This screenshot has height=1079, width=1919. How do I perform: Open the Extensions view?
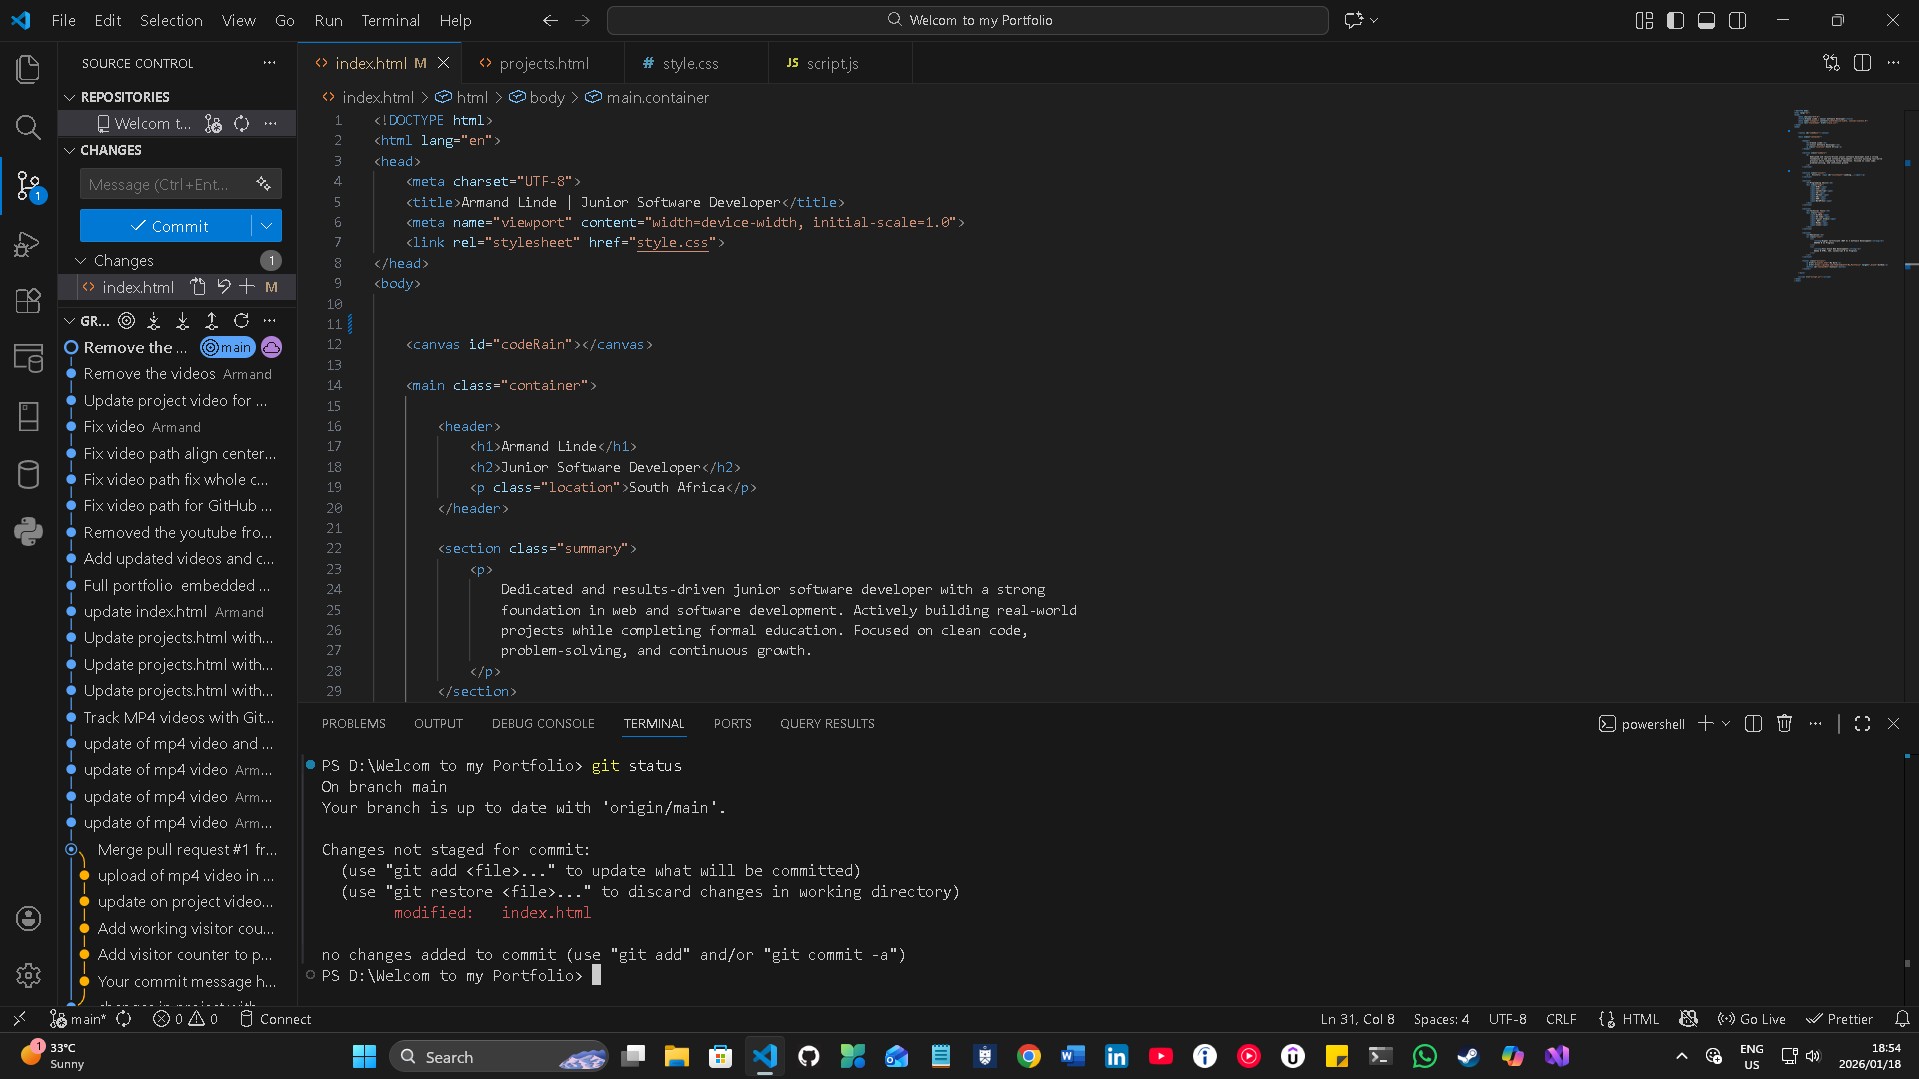coord(27,301)
